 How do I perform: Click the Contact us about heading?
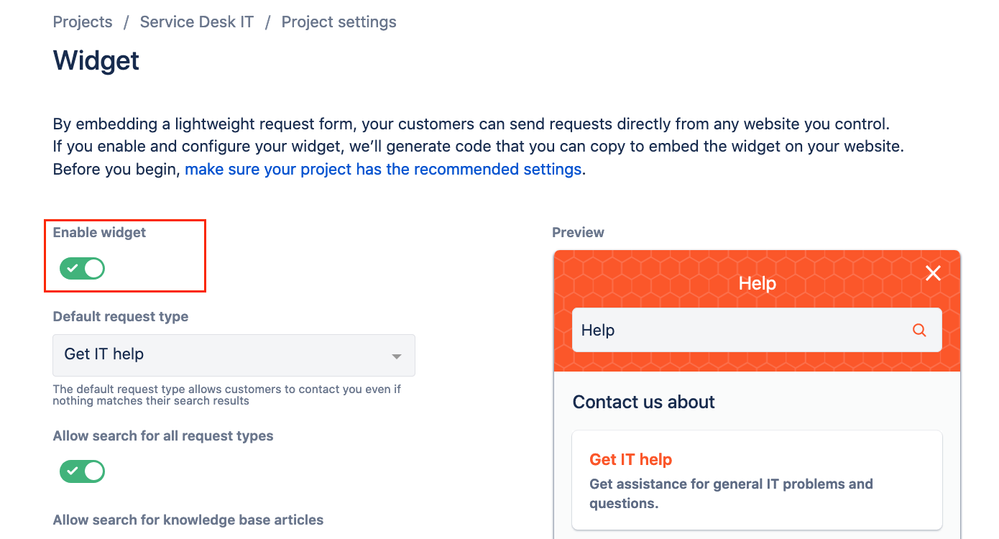pyautogui.click(x=643, y=402)
